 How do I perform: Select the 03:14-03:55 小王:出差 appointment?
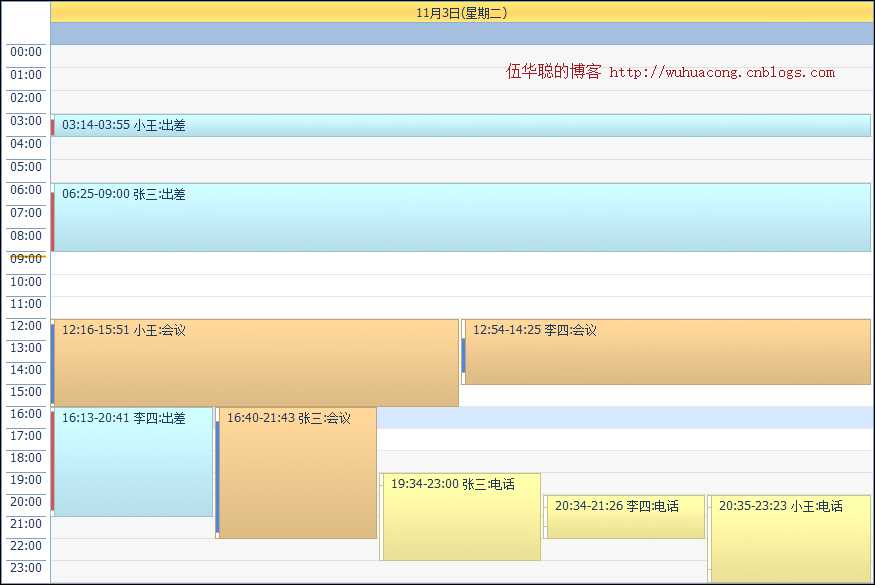pos(461,125)
